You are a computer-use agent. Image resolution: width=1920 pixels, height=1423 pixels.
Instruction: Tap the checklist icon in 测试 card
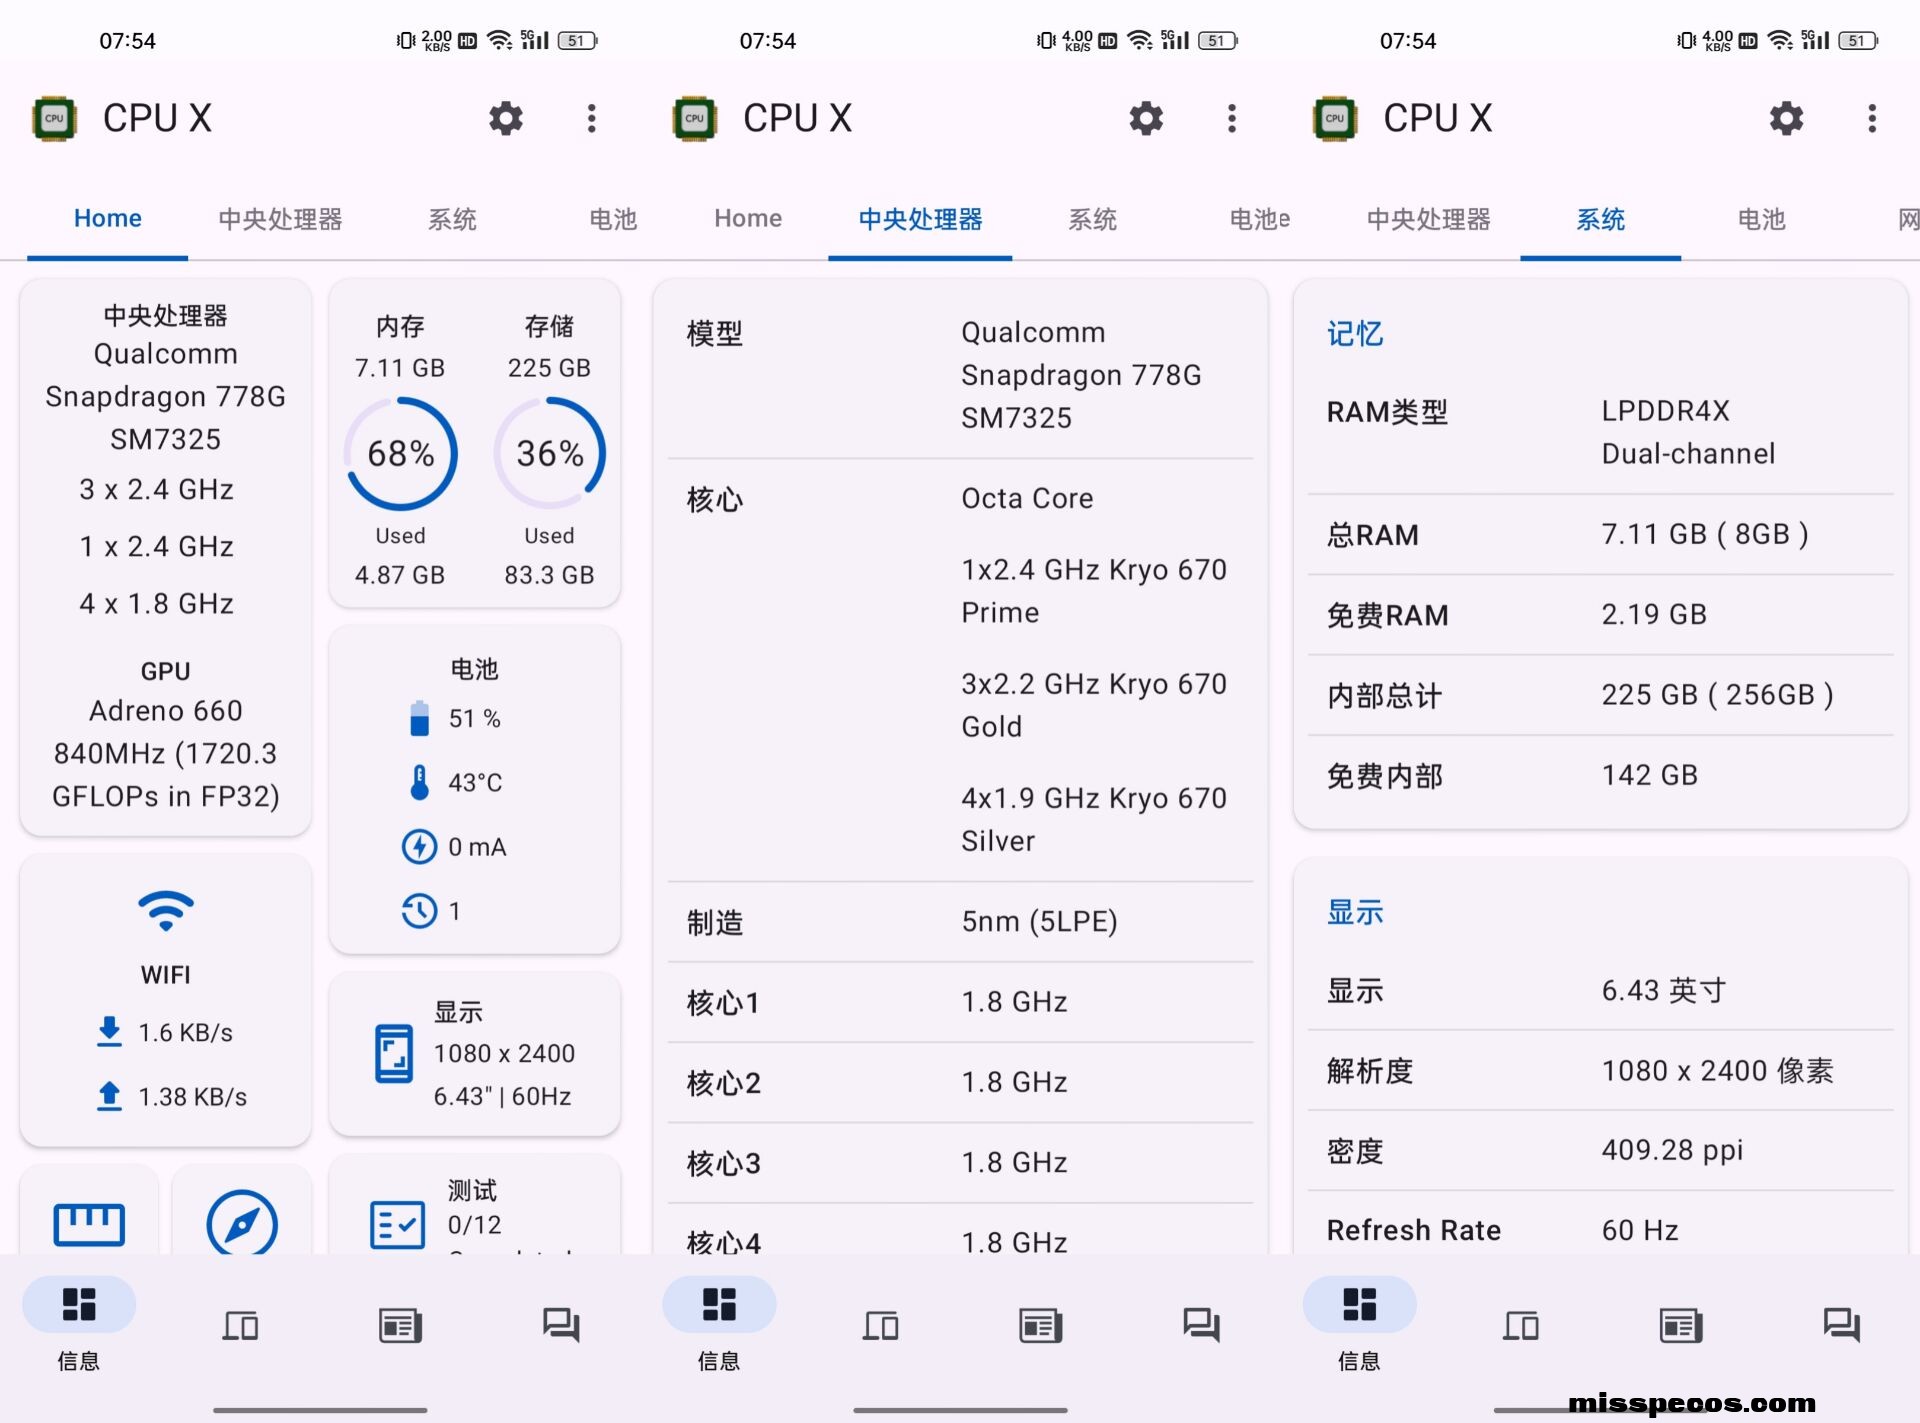point(397,1224)
